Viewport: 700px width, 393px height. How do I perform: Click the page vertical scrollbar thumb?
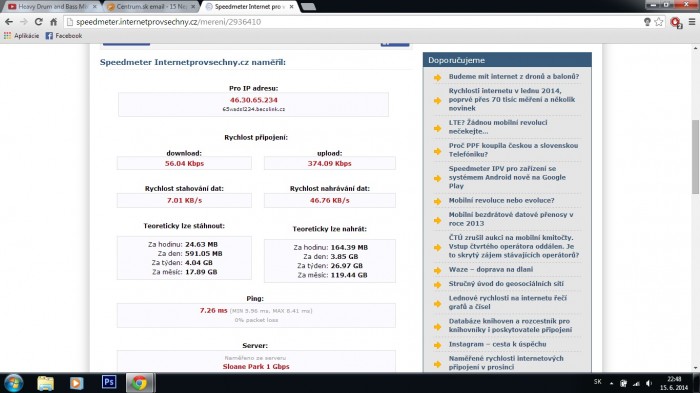[x=696, y=156]
